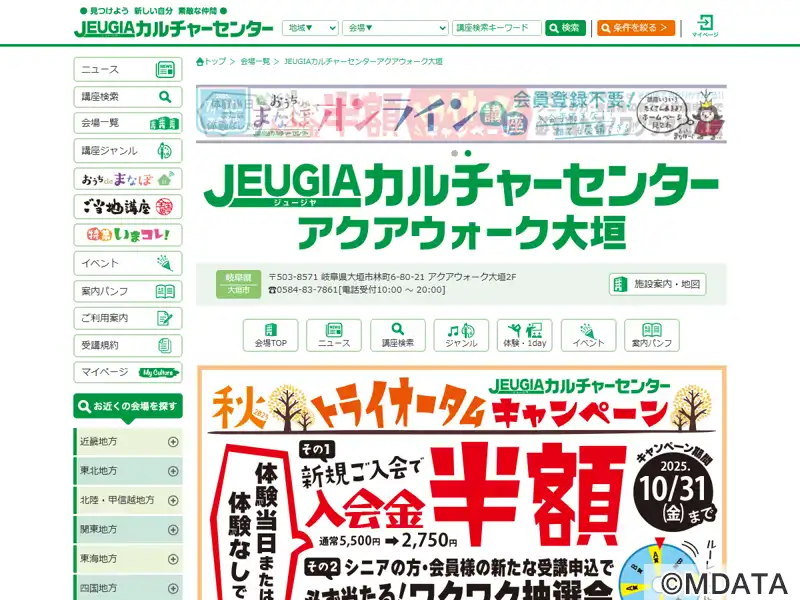
Task: Open the 会場TOP icon tab
Action: [x=270, y=335]
